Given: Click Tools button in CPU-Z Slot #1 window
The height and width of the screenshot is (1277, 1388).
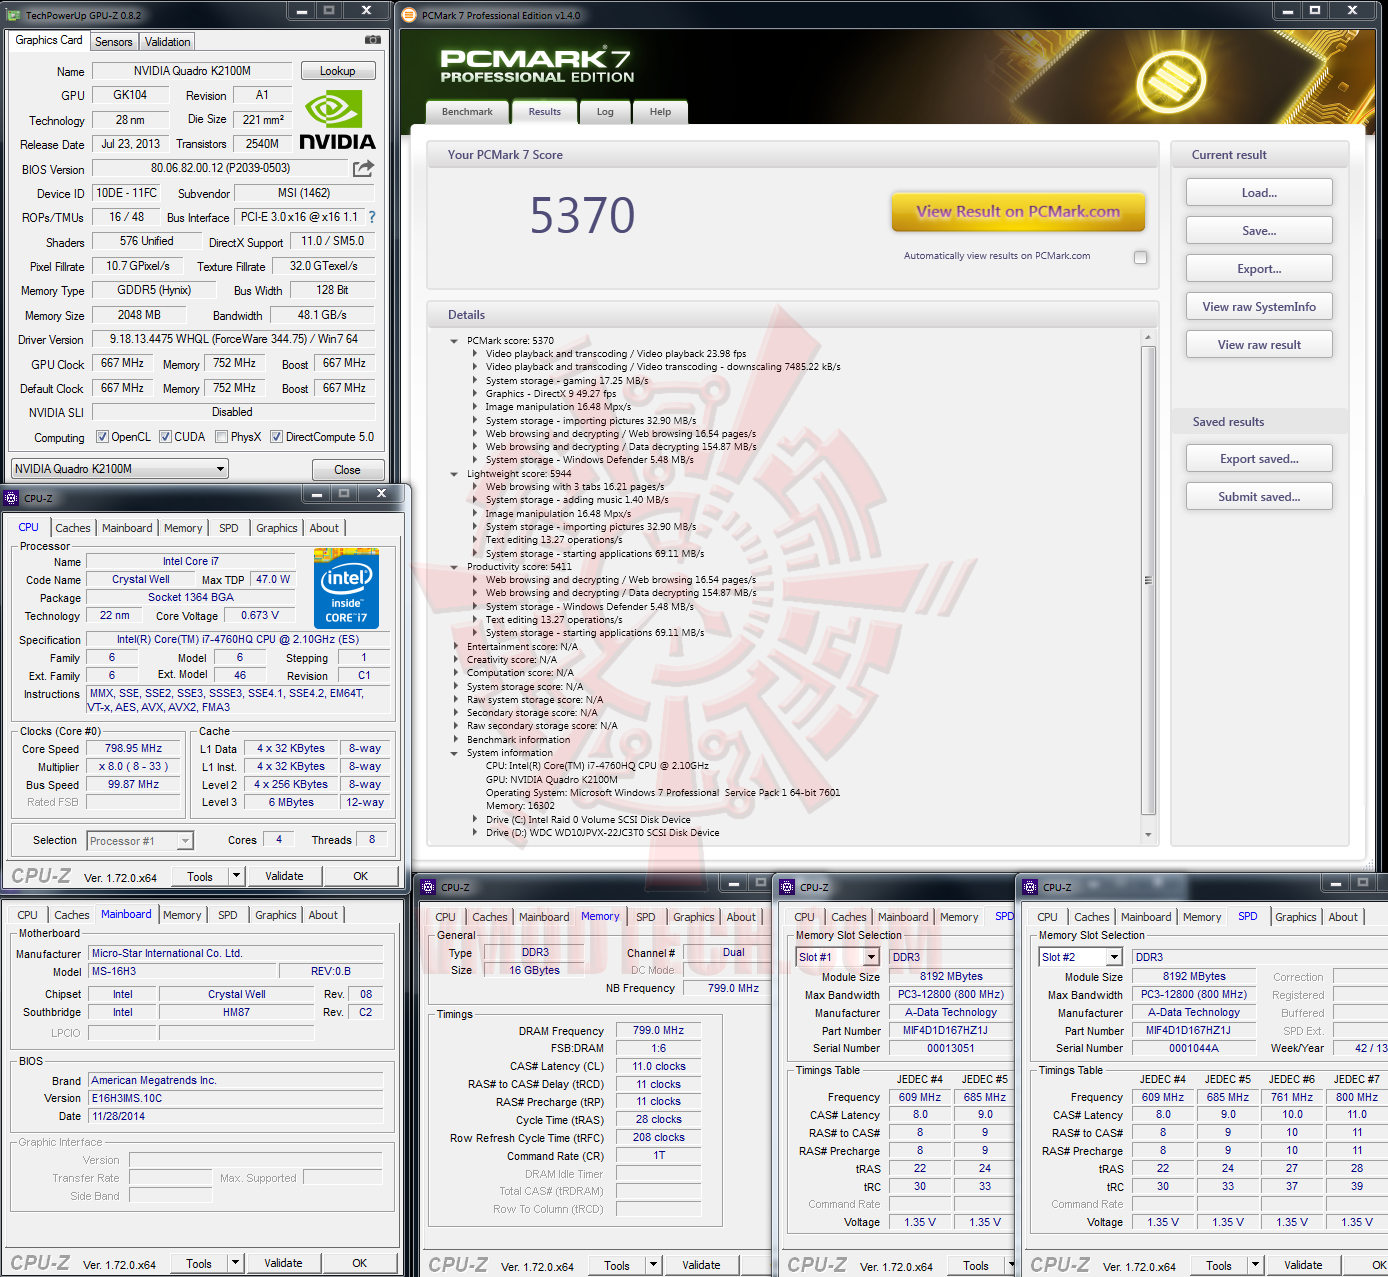Looking at the screenshot, I should tap(976, 1265).
